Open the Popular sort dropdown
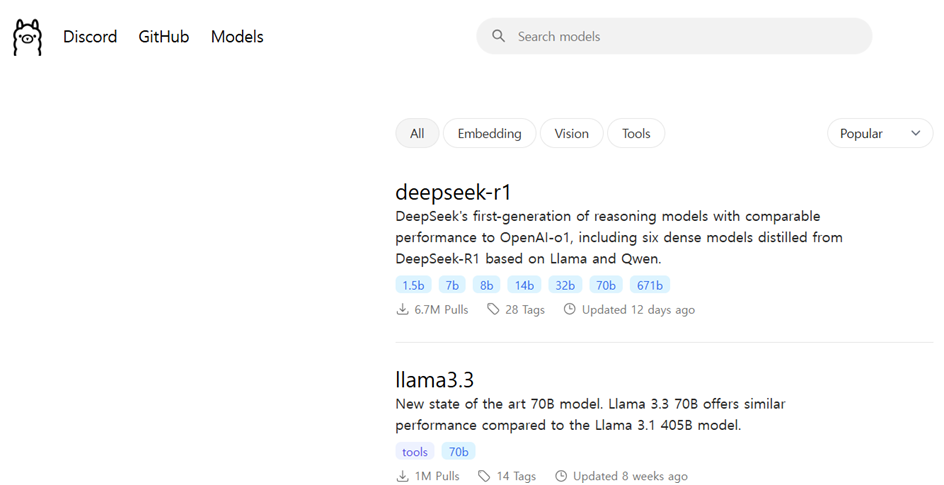The image size is (944, 485). click(x=880, y=133)
